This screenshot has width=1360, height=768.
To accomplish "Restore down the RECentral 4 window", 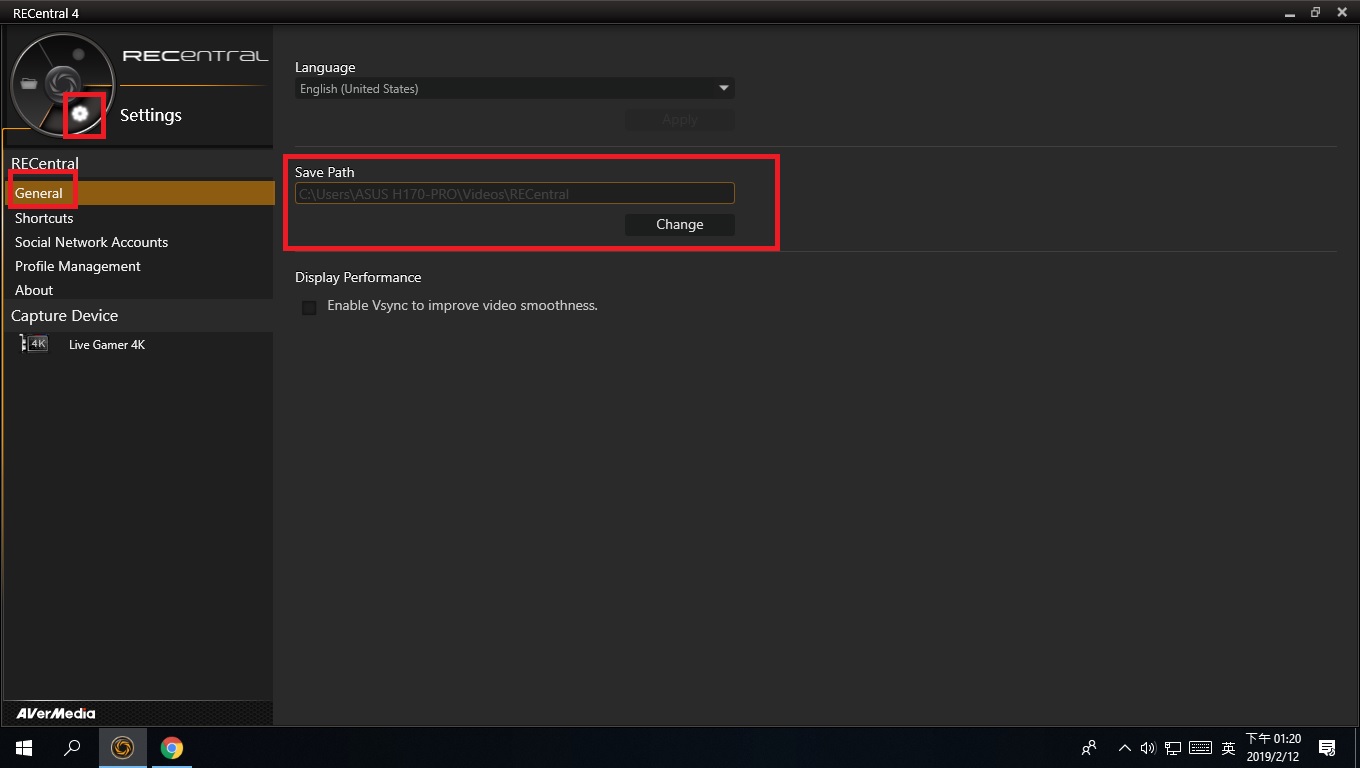I will tap(1316, 13).
